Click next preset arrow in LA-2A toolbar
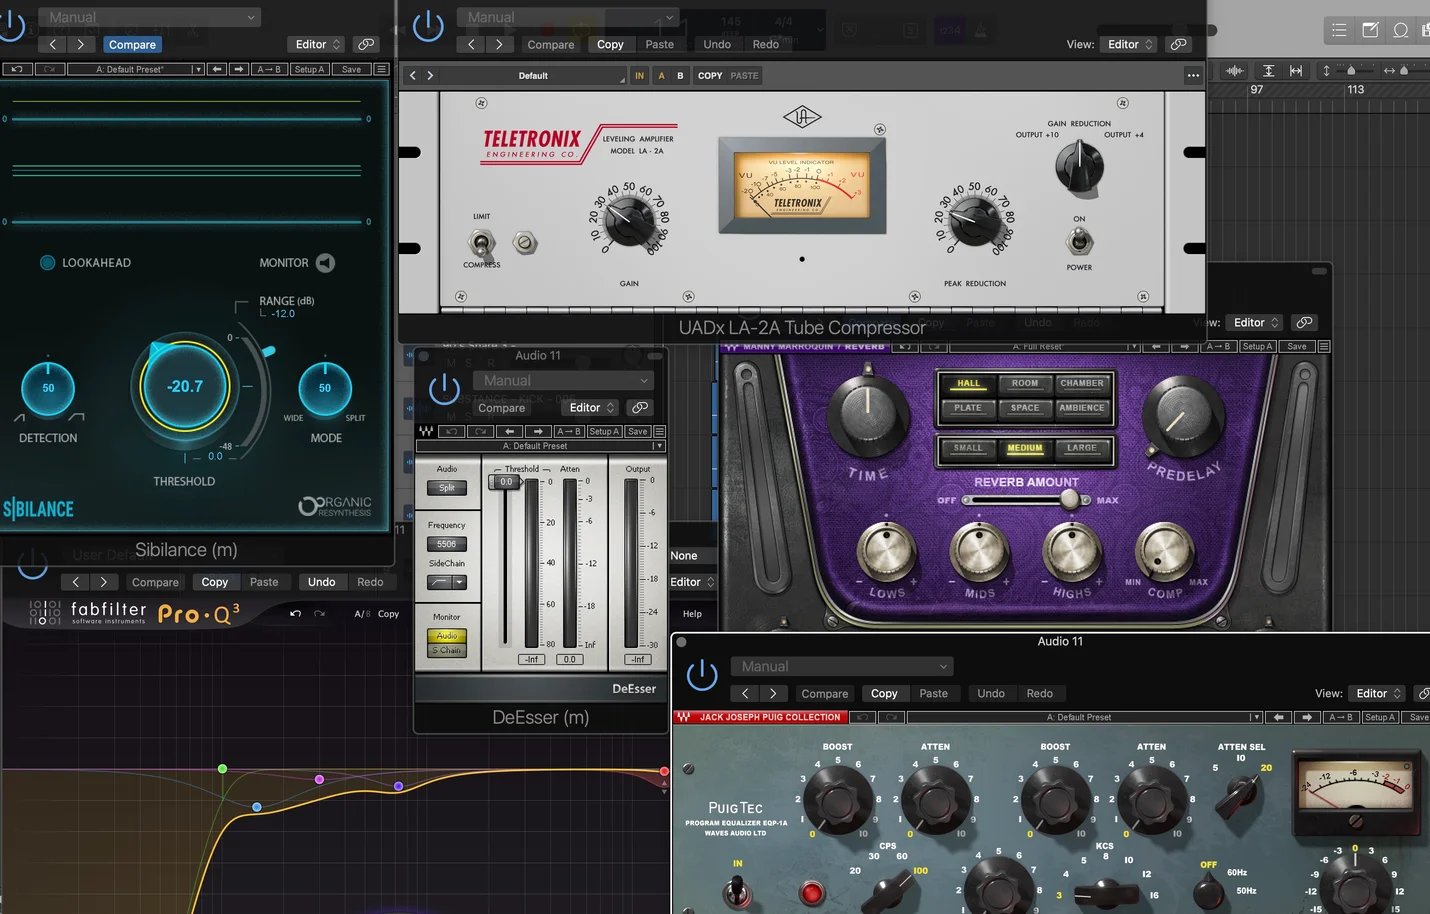 pos(430,75)
